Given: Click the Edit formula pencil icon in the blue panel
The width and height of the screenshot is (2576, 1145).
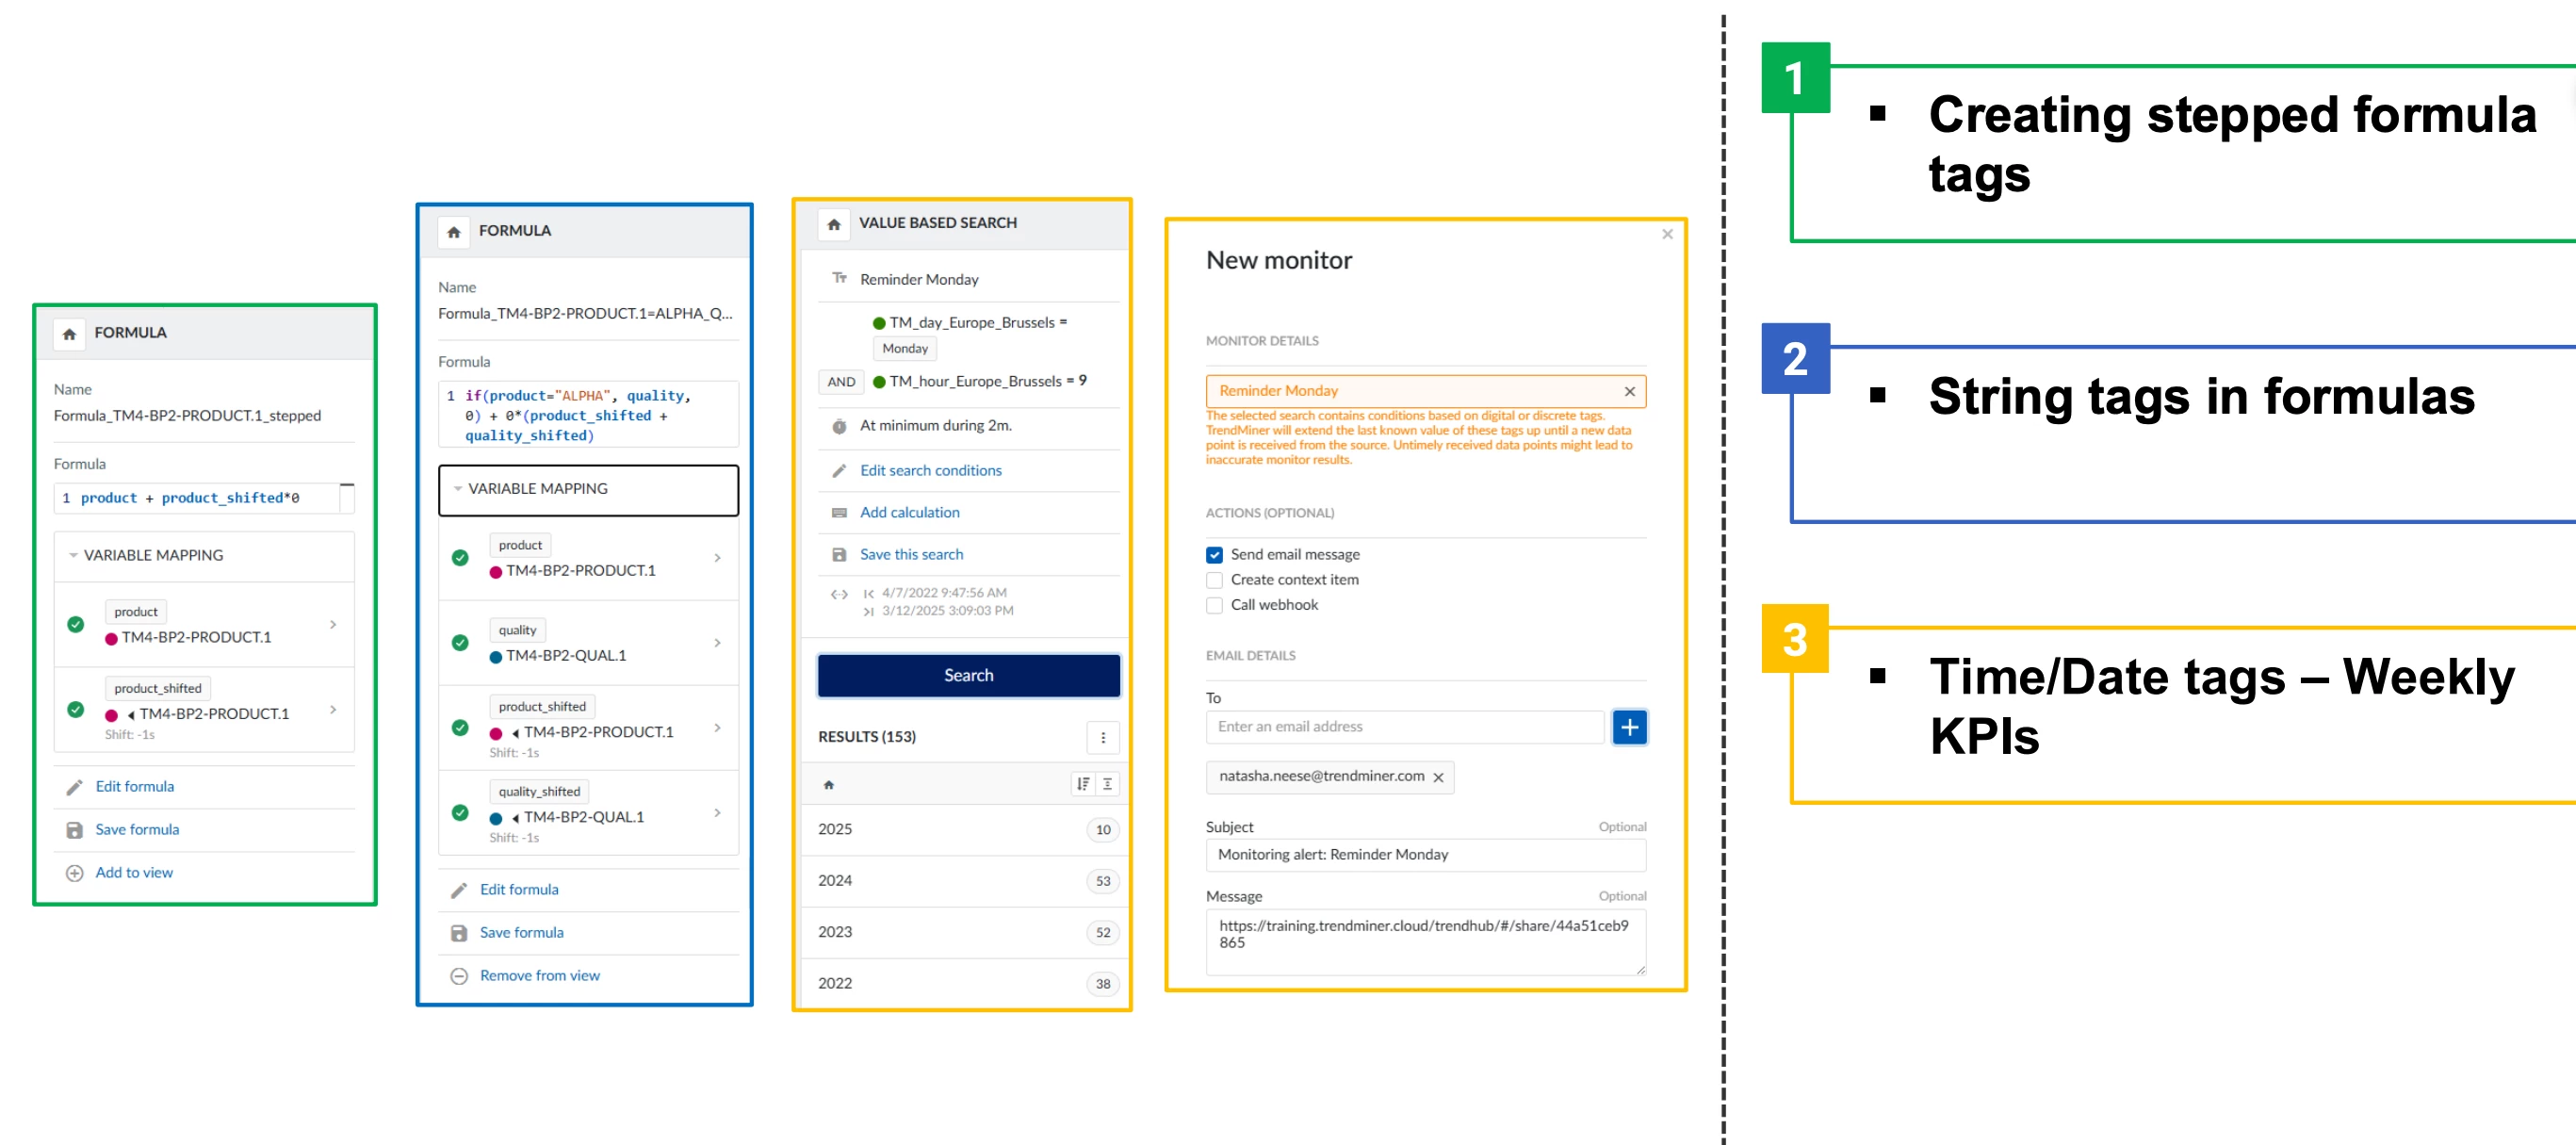Looking at the screenshot, I should pos(459,889).
